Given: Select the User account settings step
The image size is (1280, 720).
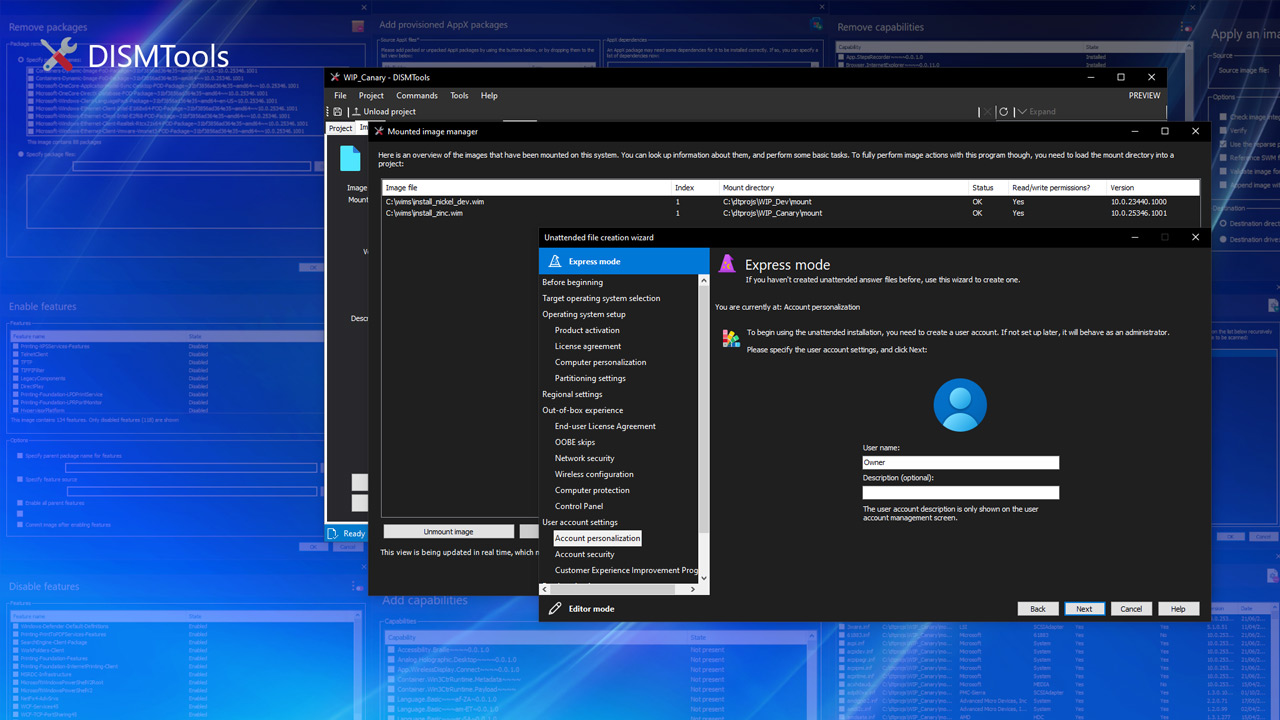Looking at the screenshot, I should [x=580, y=522].
